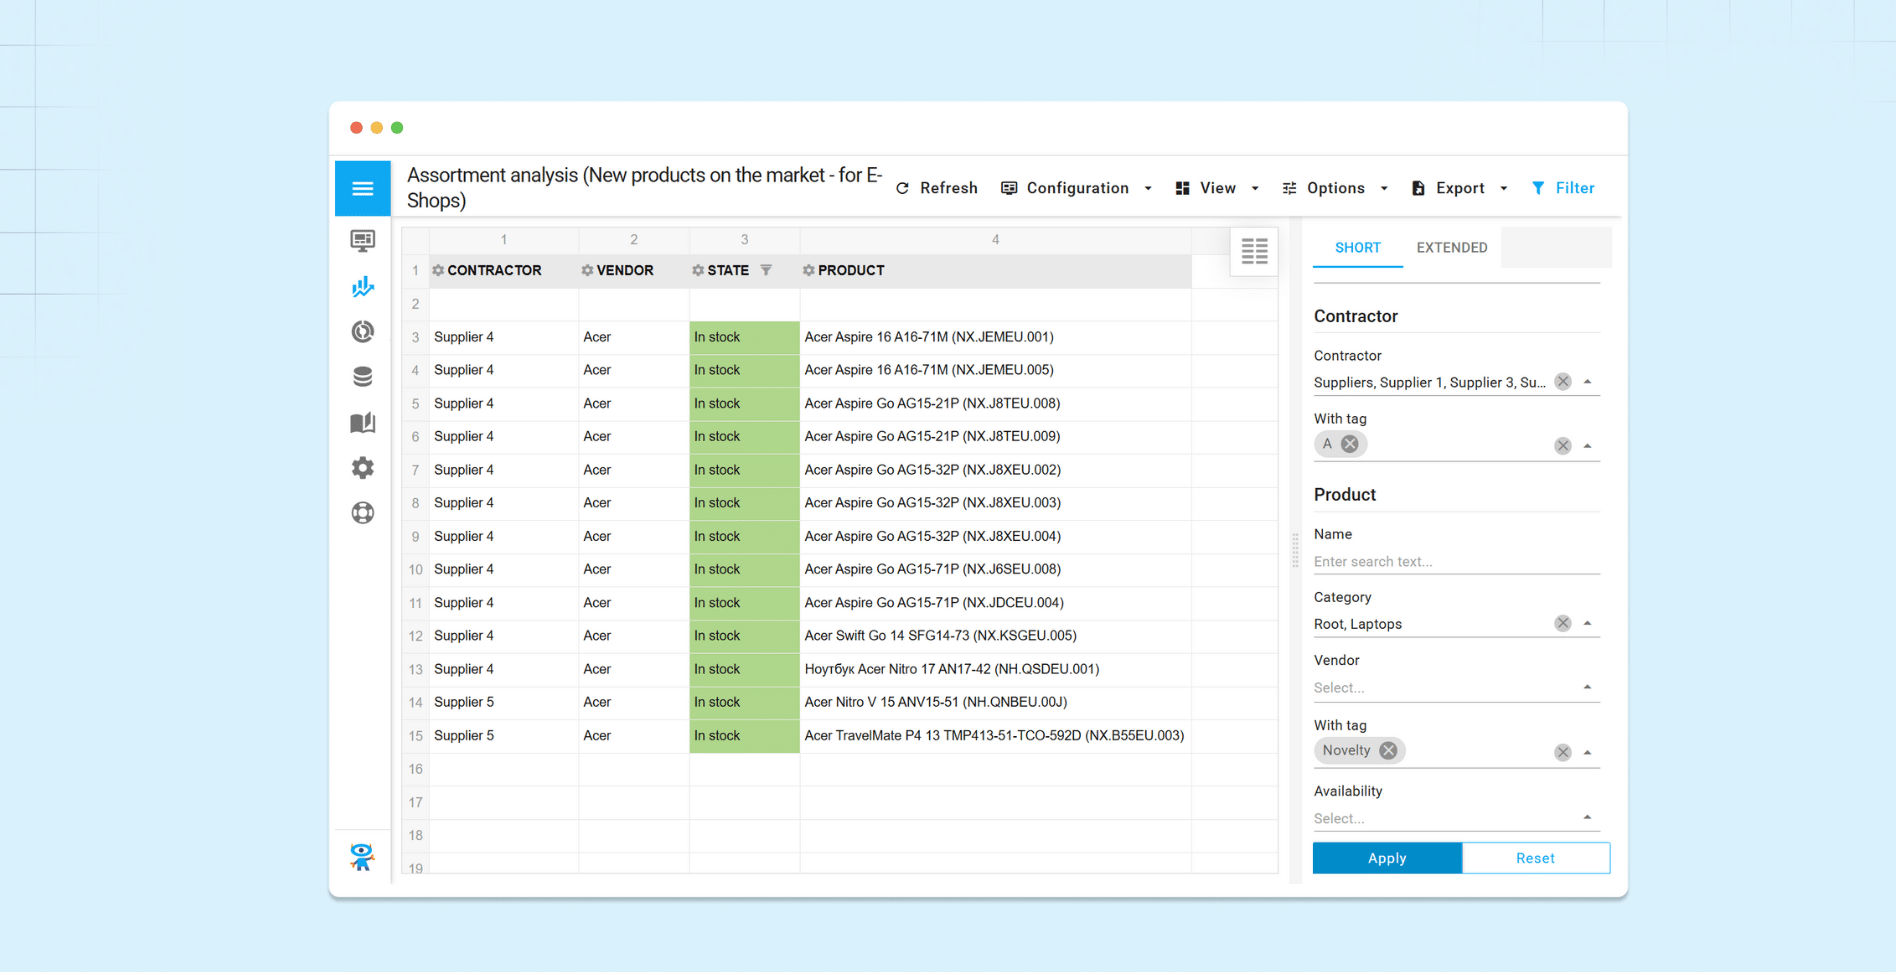Remove the tag 'A' from Contractor filter

click(x=1351, y=444)
